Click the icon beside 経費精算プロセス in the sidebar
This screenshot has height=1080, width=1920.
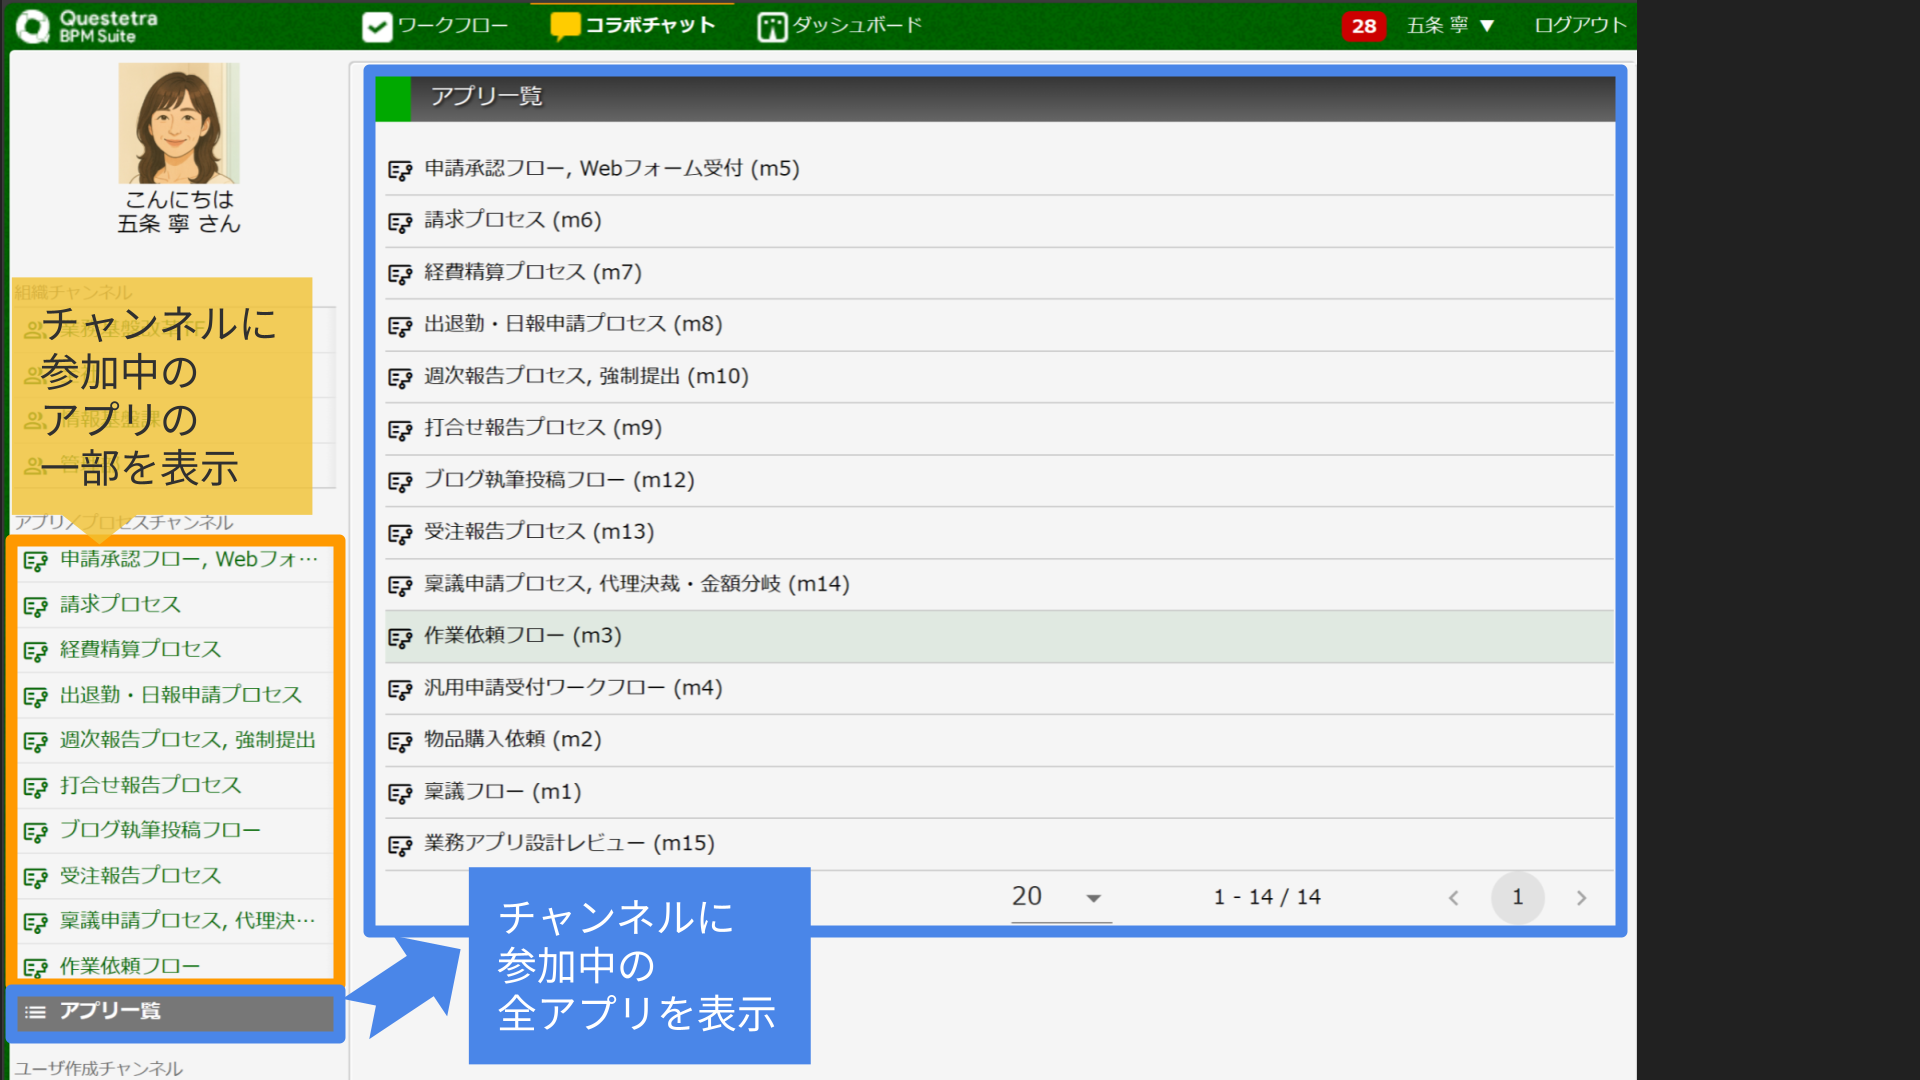click(37, 649)
